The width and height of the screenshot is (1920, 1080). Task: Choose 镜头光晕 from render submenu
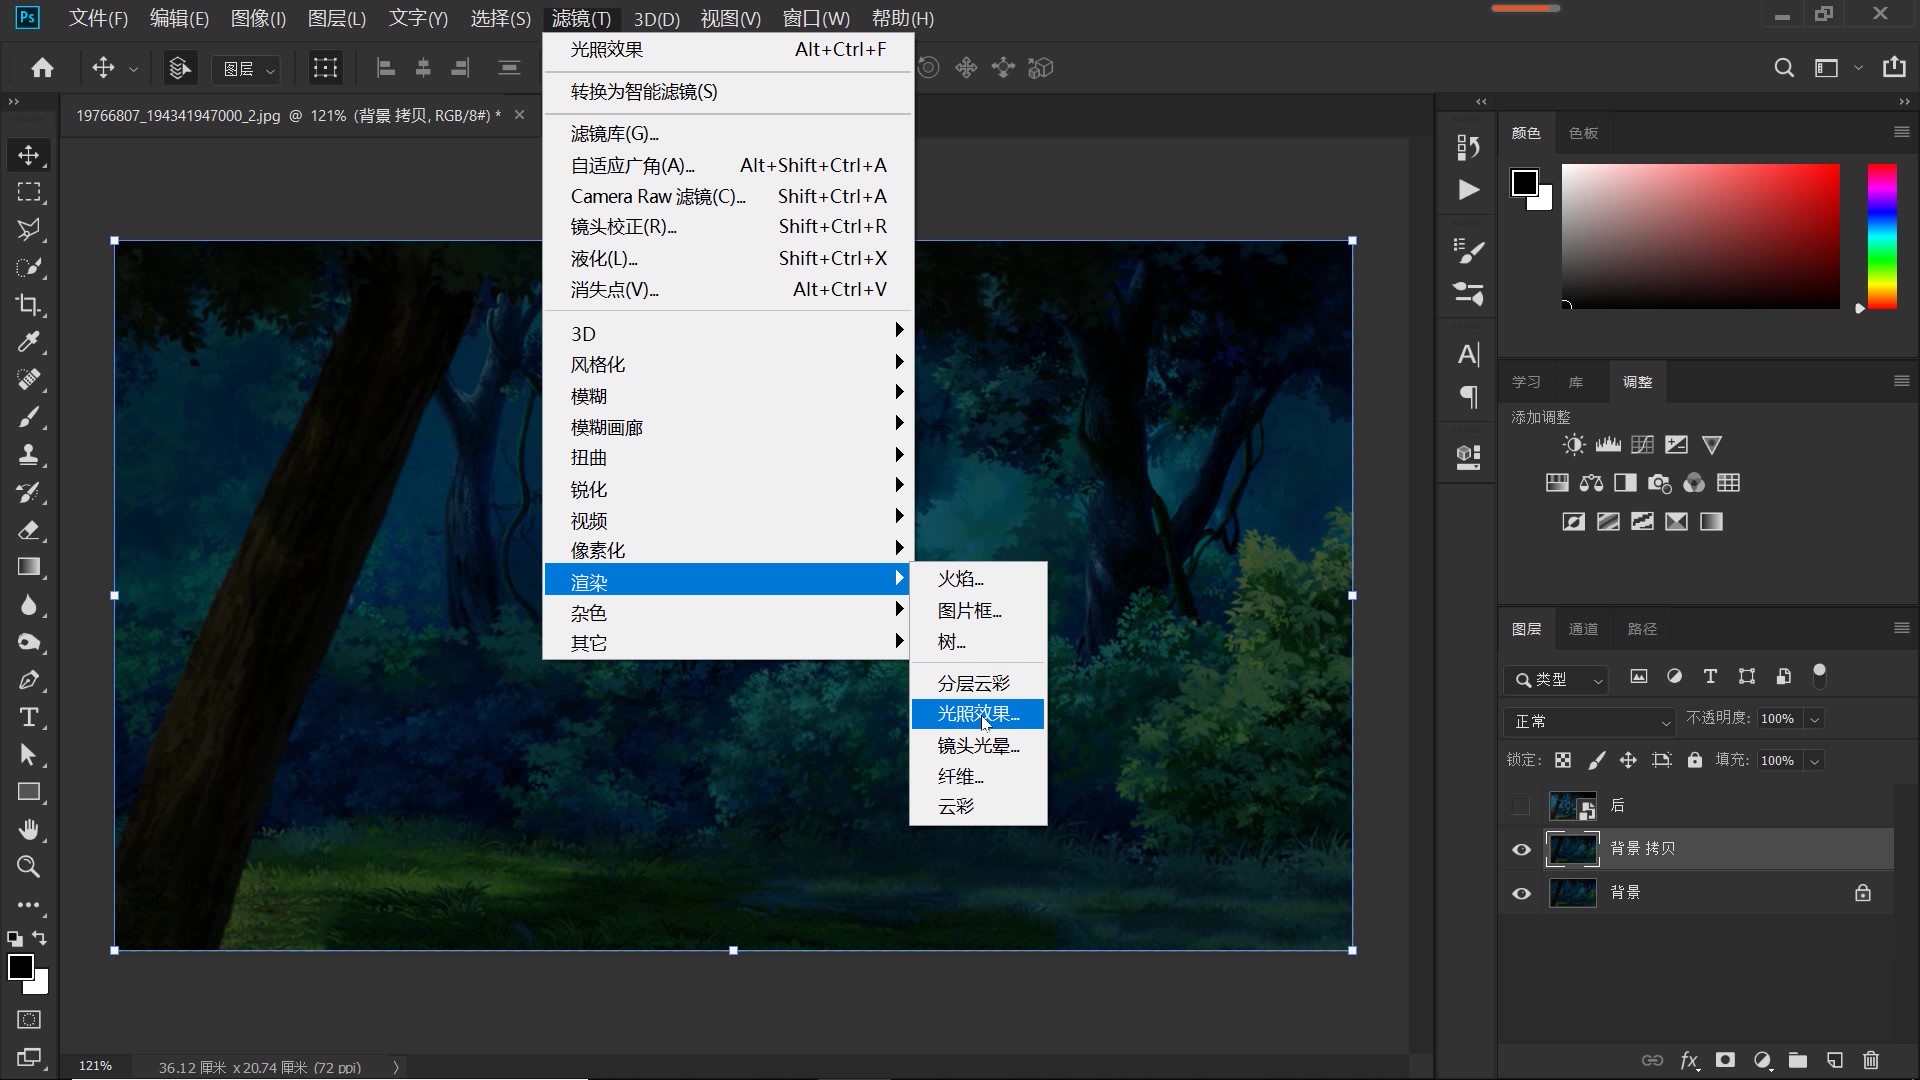[977, 746]
